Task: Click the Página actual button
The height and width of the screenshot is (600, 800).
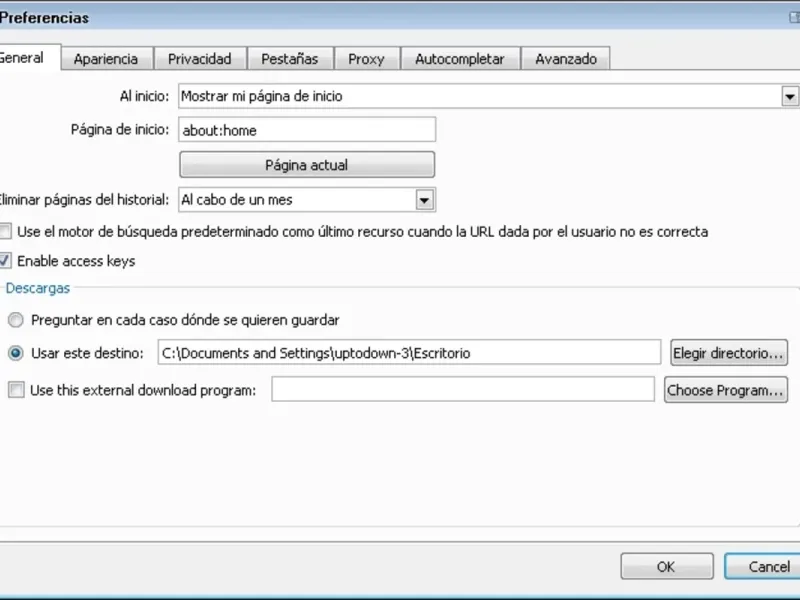Action: [307, 165]
